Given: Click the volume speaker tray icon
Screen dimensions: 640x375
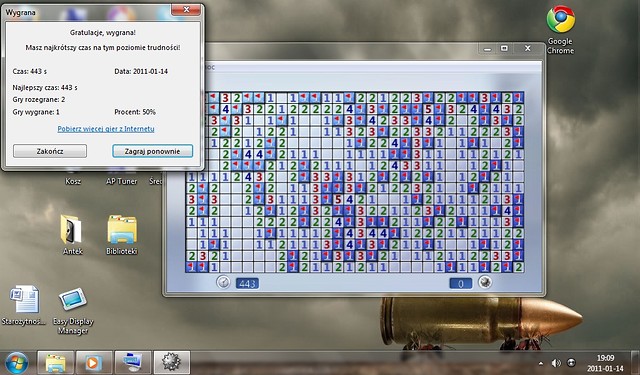Looking at the screenshot, I should [556, 363].
